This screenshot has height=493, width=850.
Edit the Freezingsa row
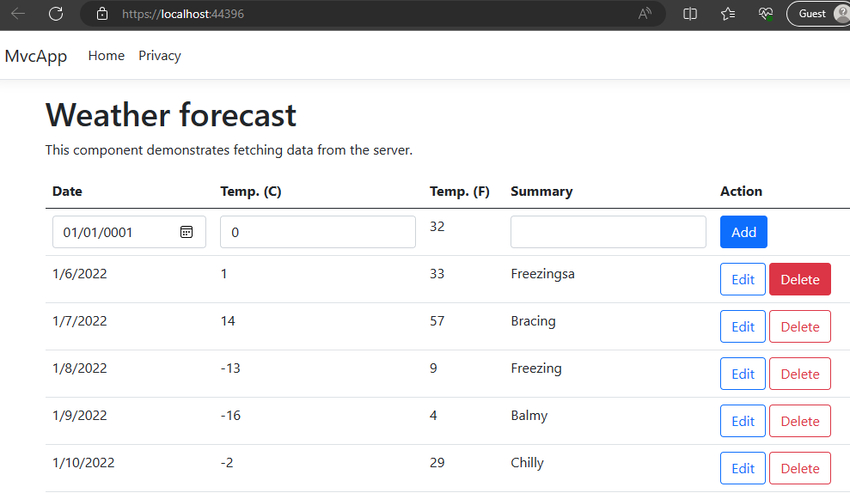[743, 279]
